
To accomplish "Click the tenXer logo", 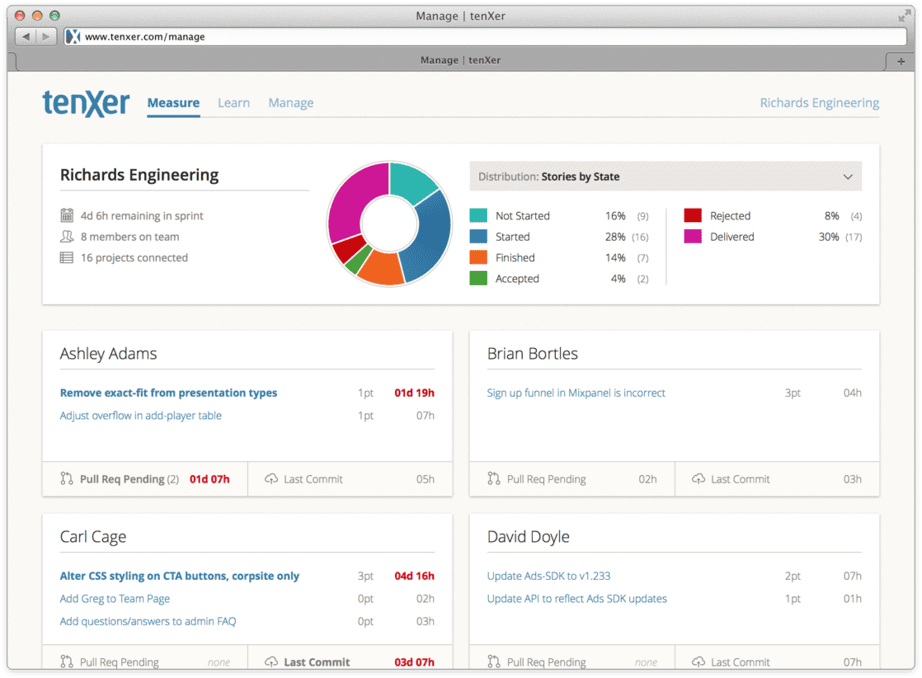I will click(x=86, y=103).
